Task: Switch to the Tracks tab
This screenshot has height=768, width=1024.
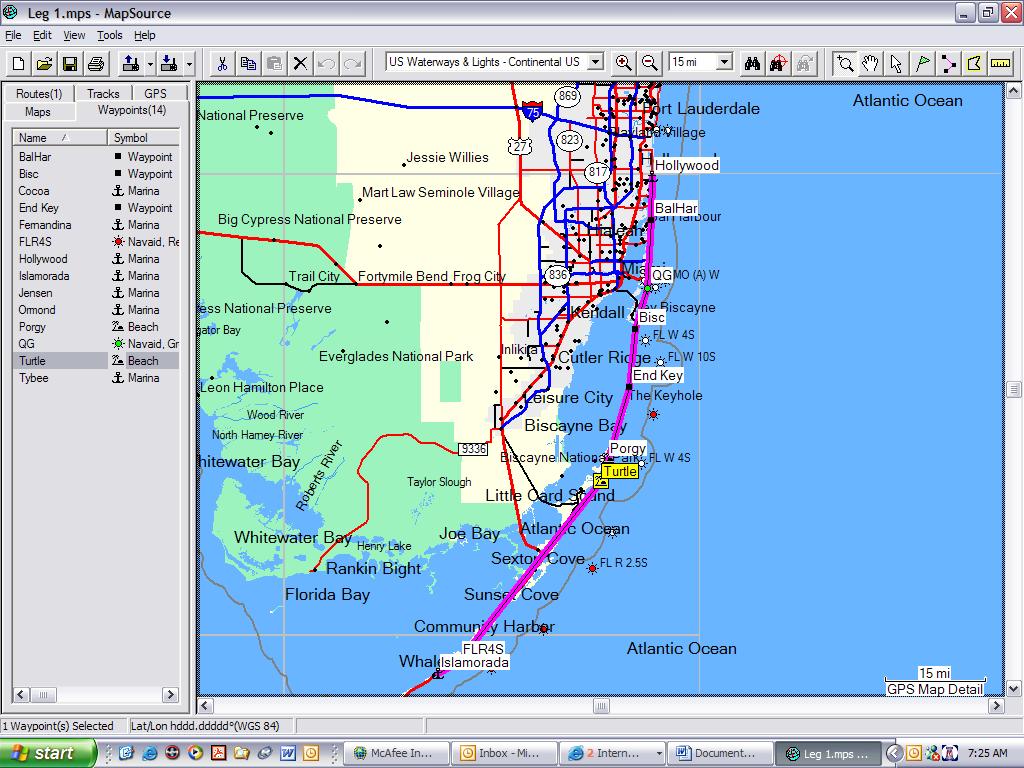Action: click(103, 93)
